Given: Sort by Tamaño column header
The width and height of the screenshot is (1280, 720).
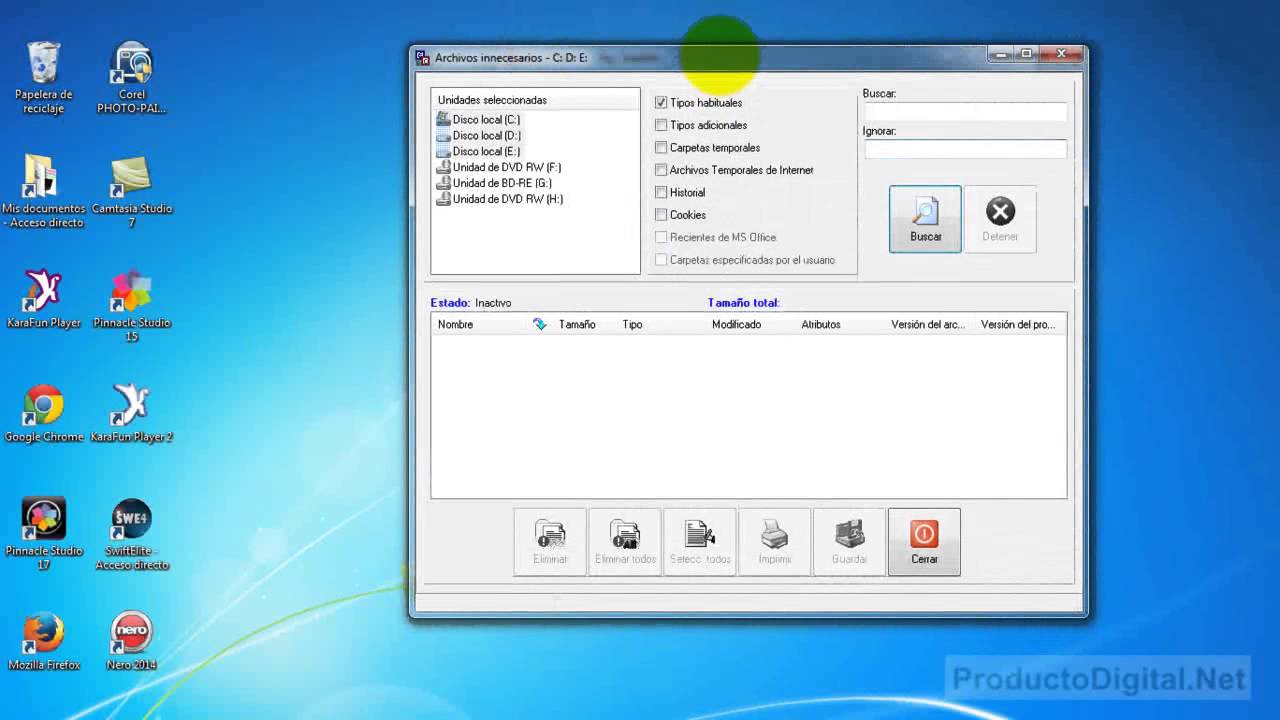Looking at the screenshot, I should point(583,324).
